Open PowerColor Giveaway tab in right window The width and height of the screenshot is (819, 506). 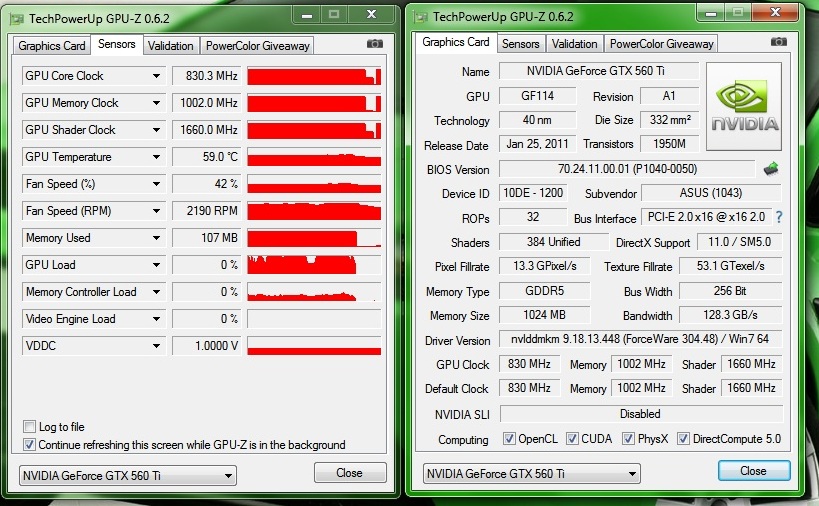661,44
